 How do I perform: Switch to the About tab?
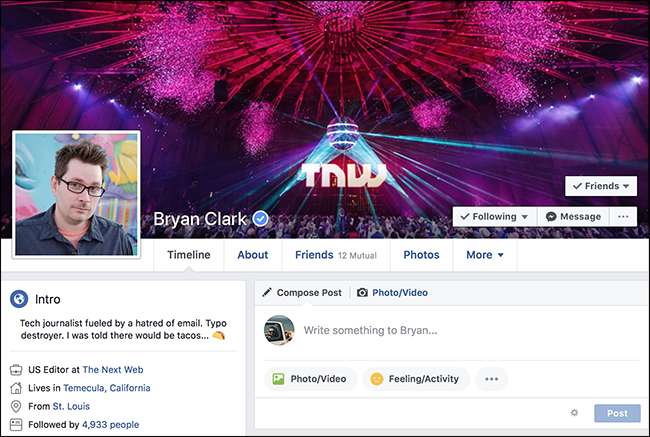253,255
